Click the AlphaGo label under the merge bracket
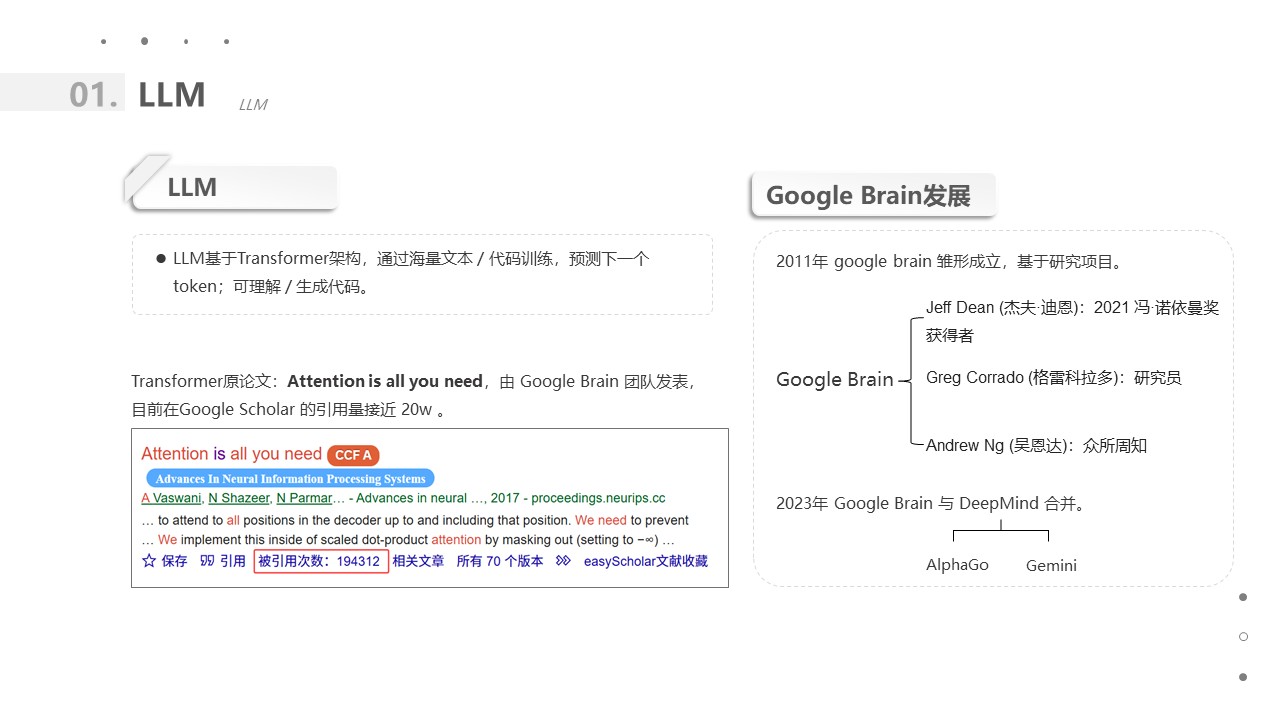This screenshot has height=720, width=1280. pos(957,565)
